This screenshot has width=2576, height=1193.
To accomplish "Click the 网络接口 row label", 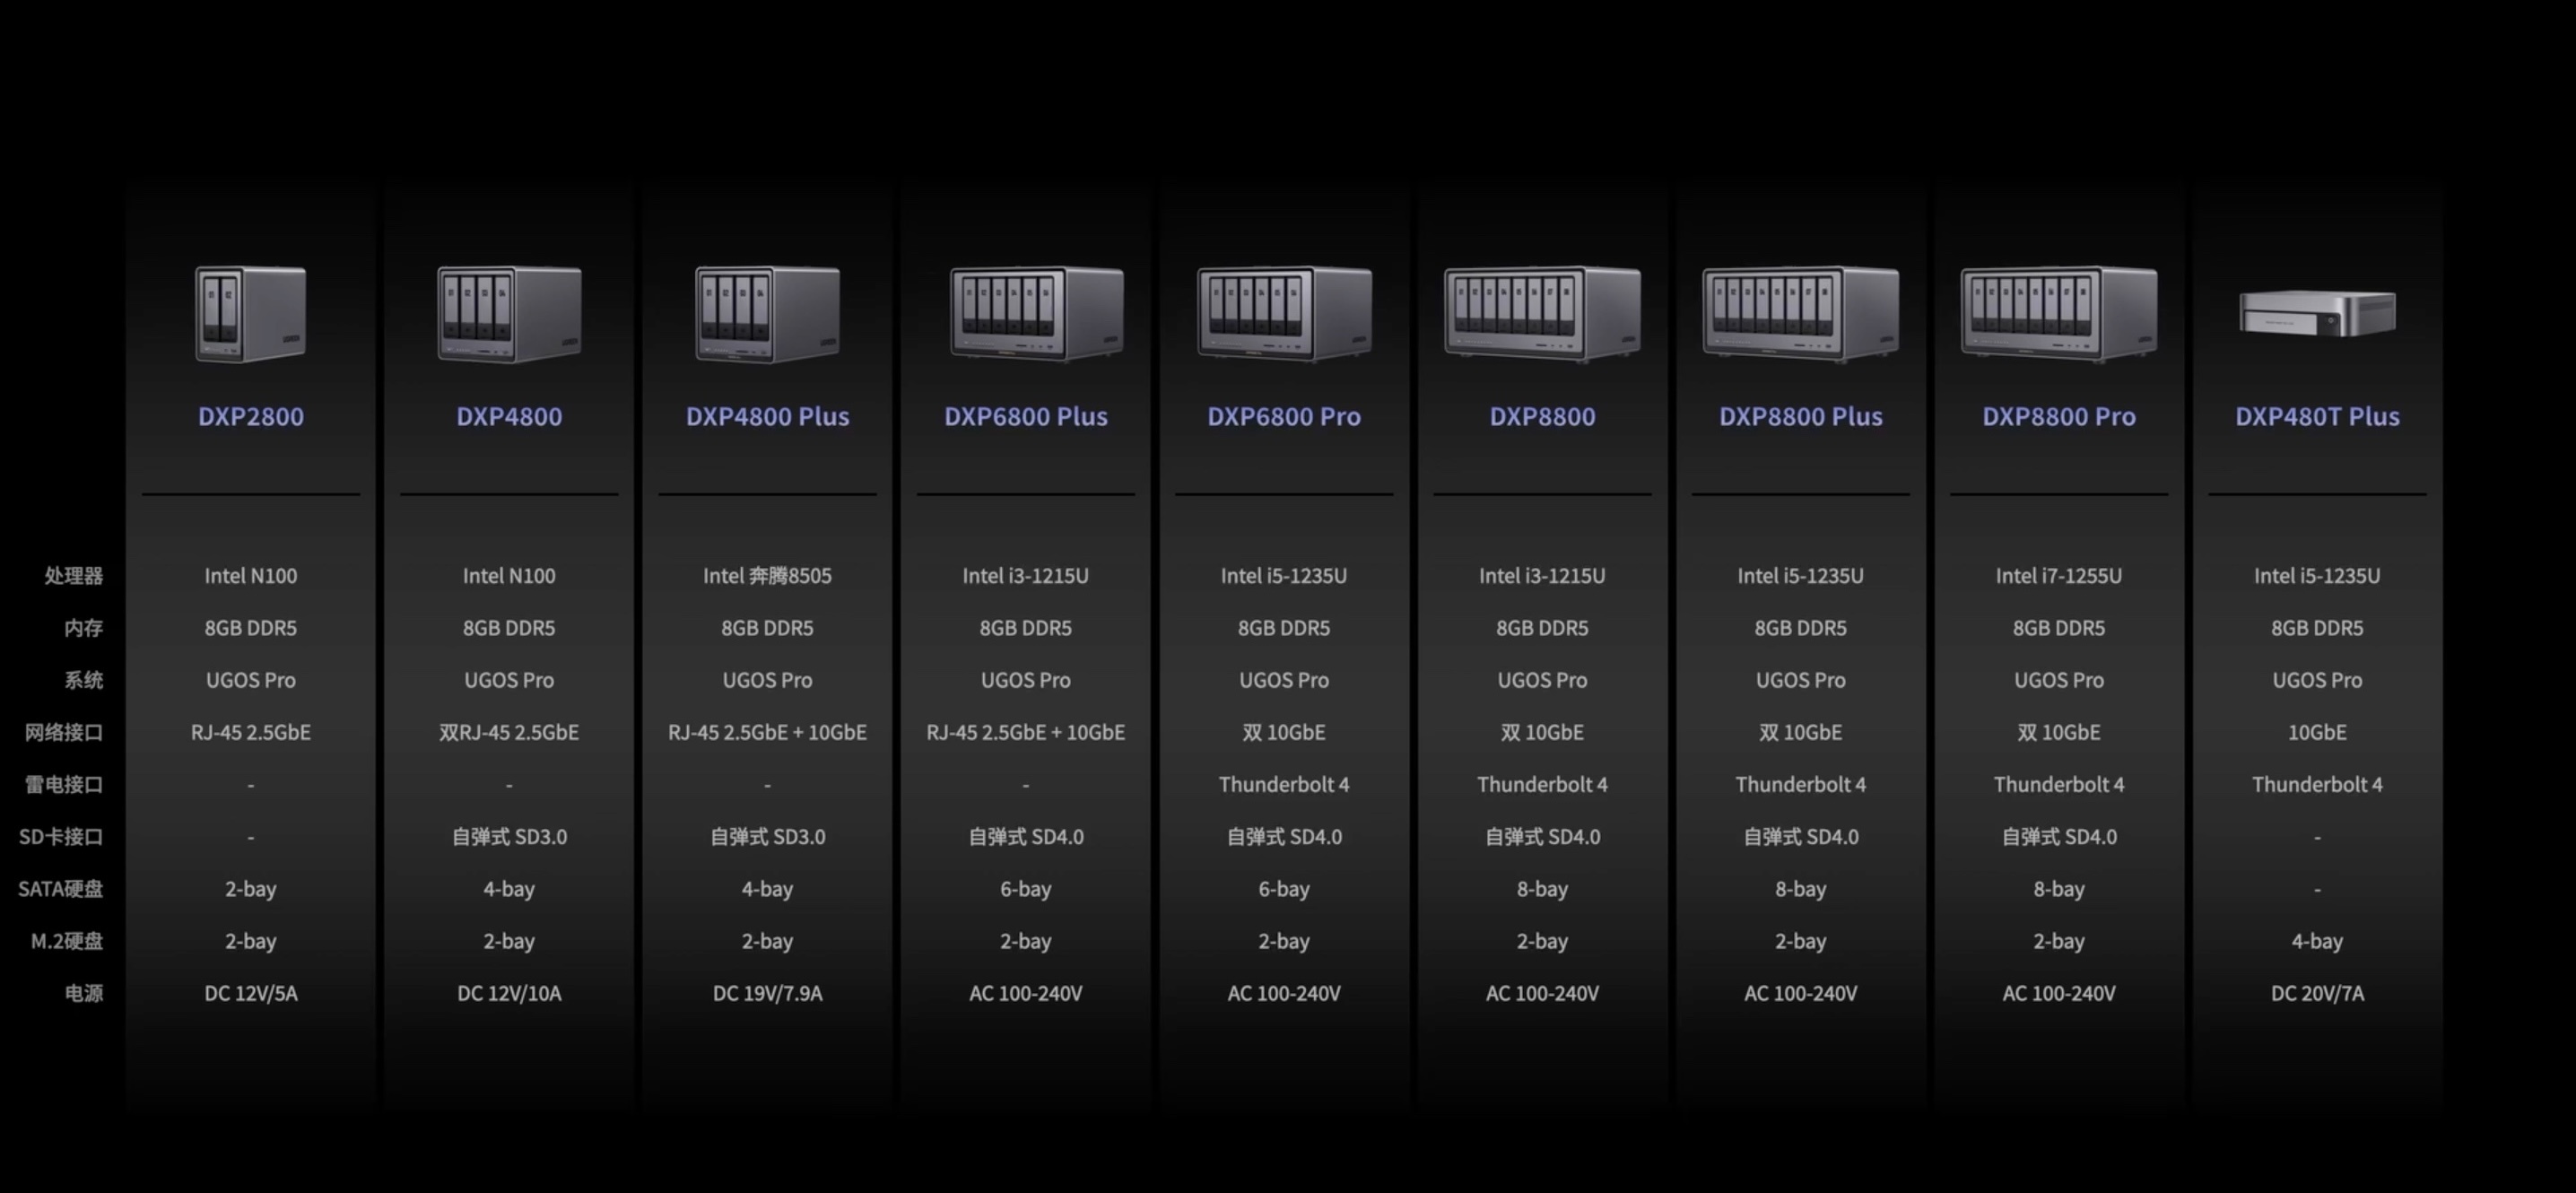I will (64, 732).
